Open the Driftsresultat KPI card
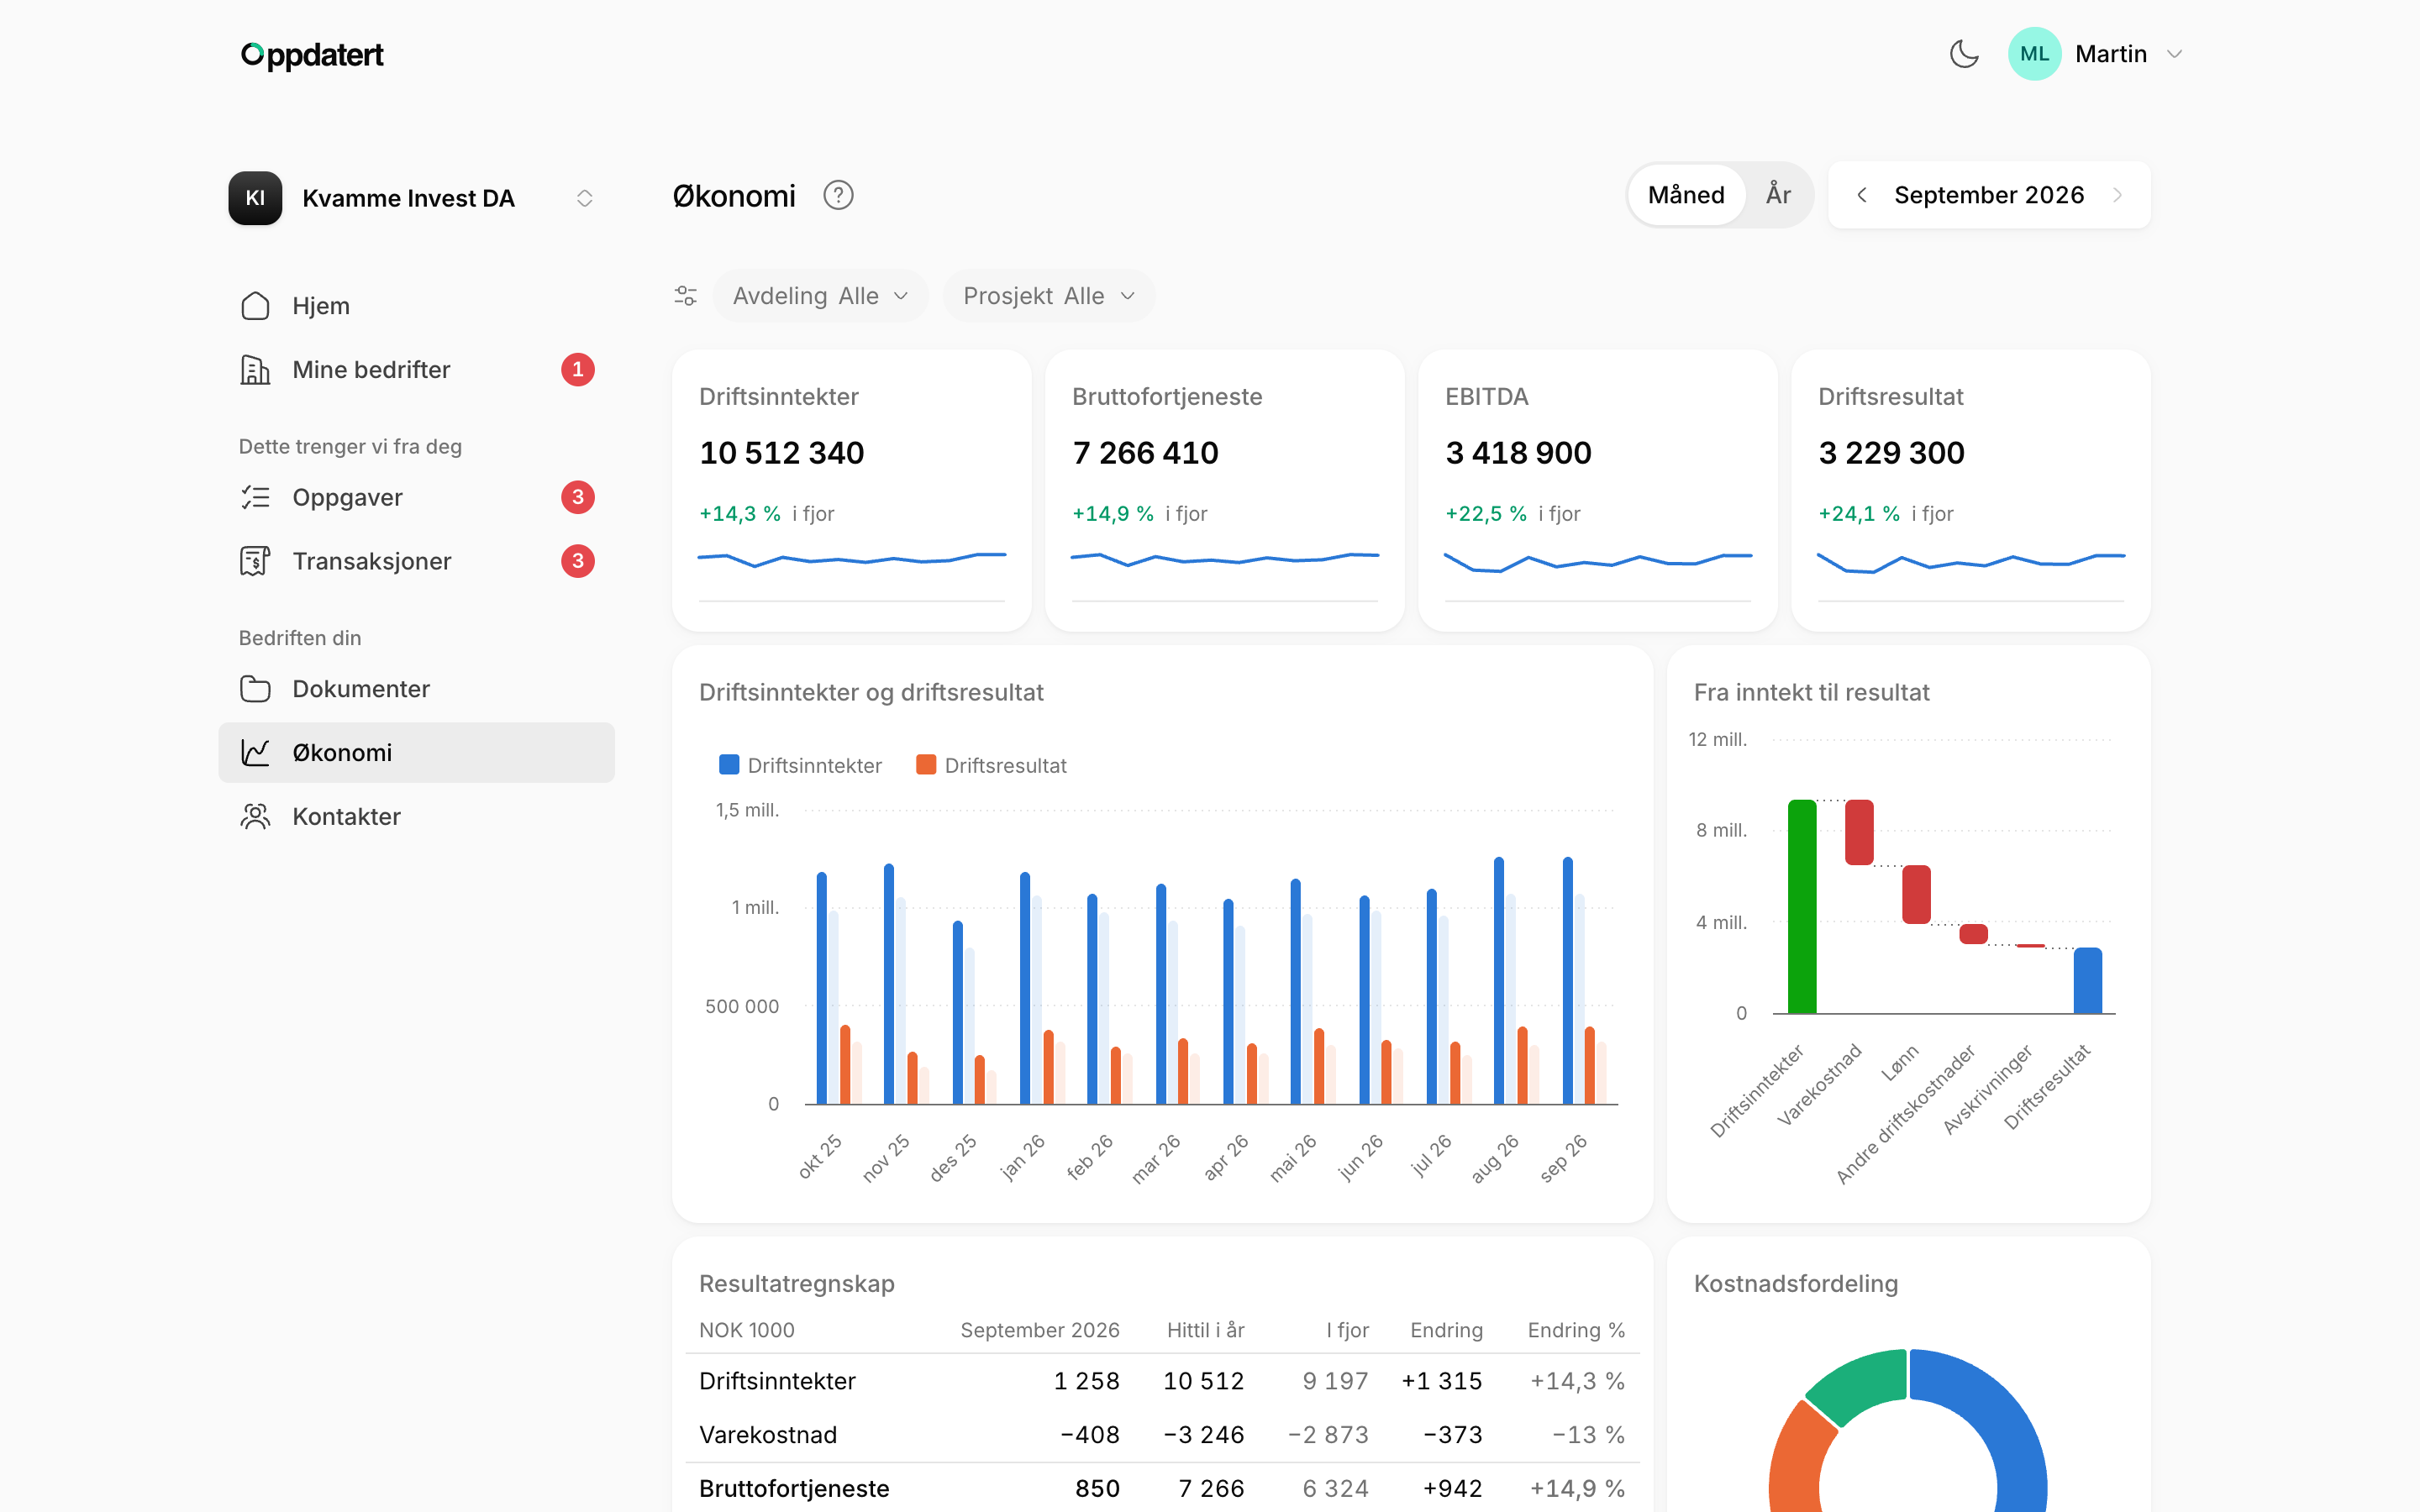 coord(1970,490)
